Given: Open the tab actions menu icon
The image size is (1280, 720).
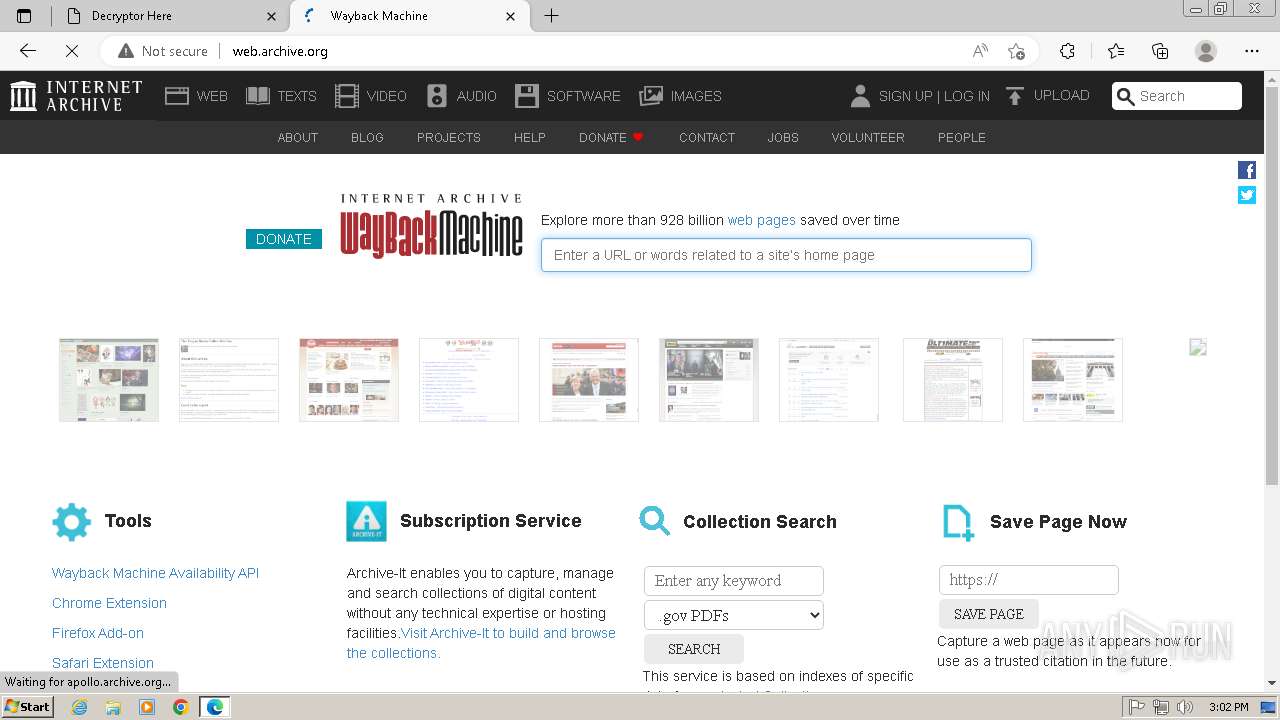Looking at the screenshot, I should pos(24,16).
